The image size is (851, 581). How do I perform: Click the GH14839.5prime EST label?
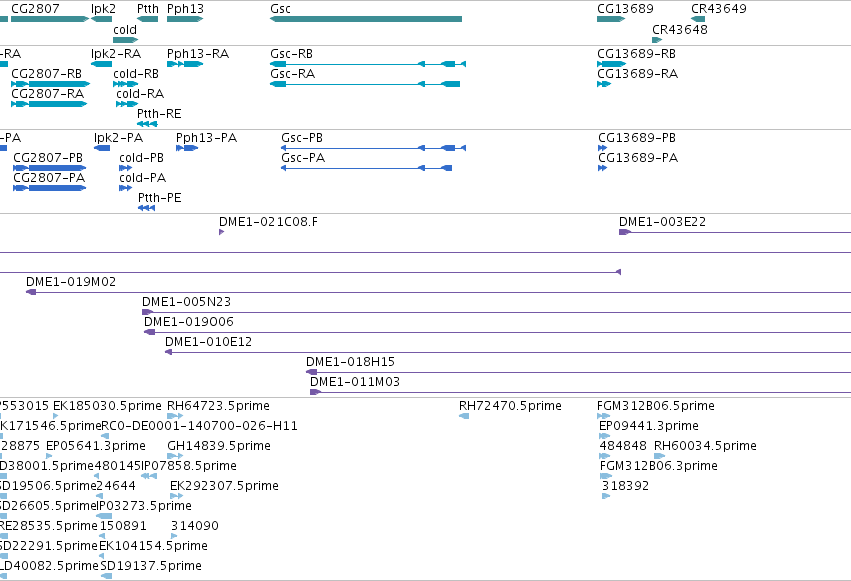219,446
